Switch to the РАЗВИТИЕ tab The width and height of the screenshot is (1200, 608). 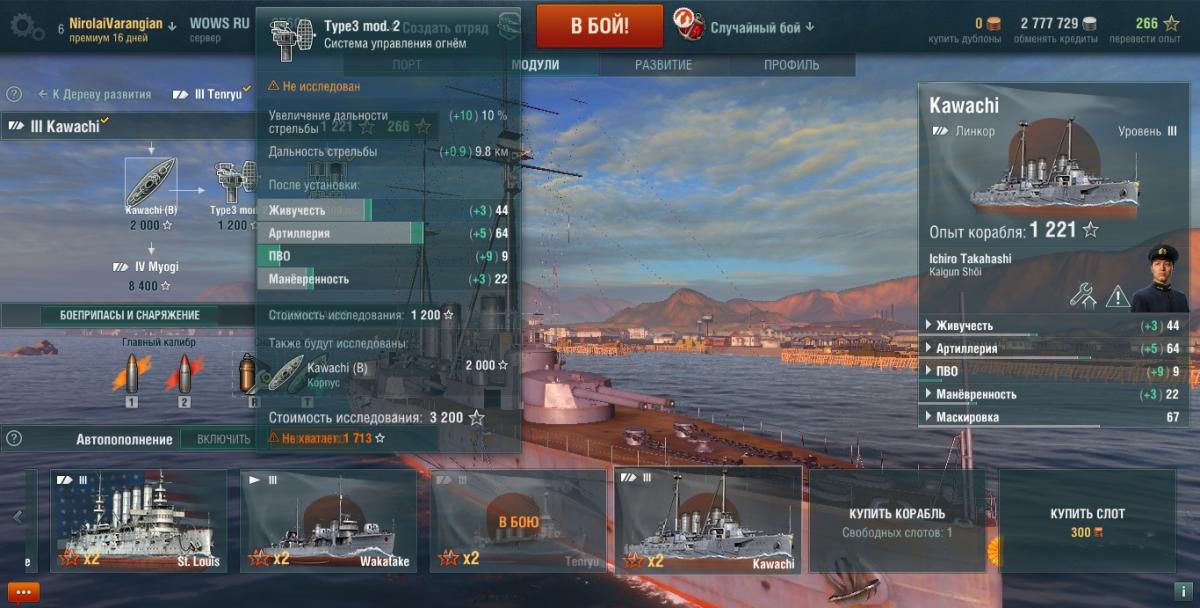663,65
